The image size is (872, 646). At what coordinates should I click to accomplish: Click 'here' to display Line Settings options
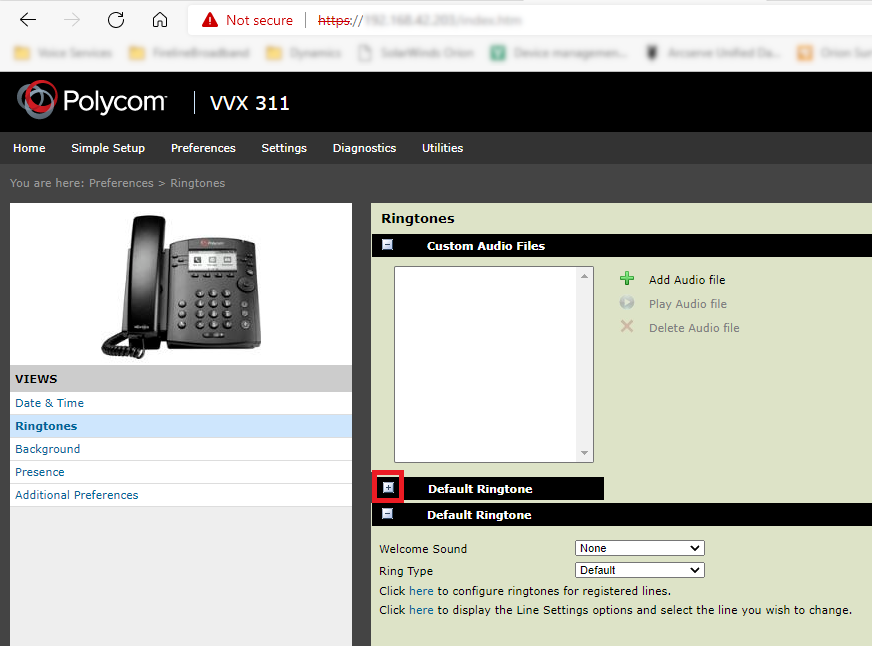421,610
